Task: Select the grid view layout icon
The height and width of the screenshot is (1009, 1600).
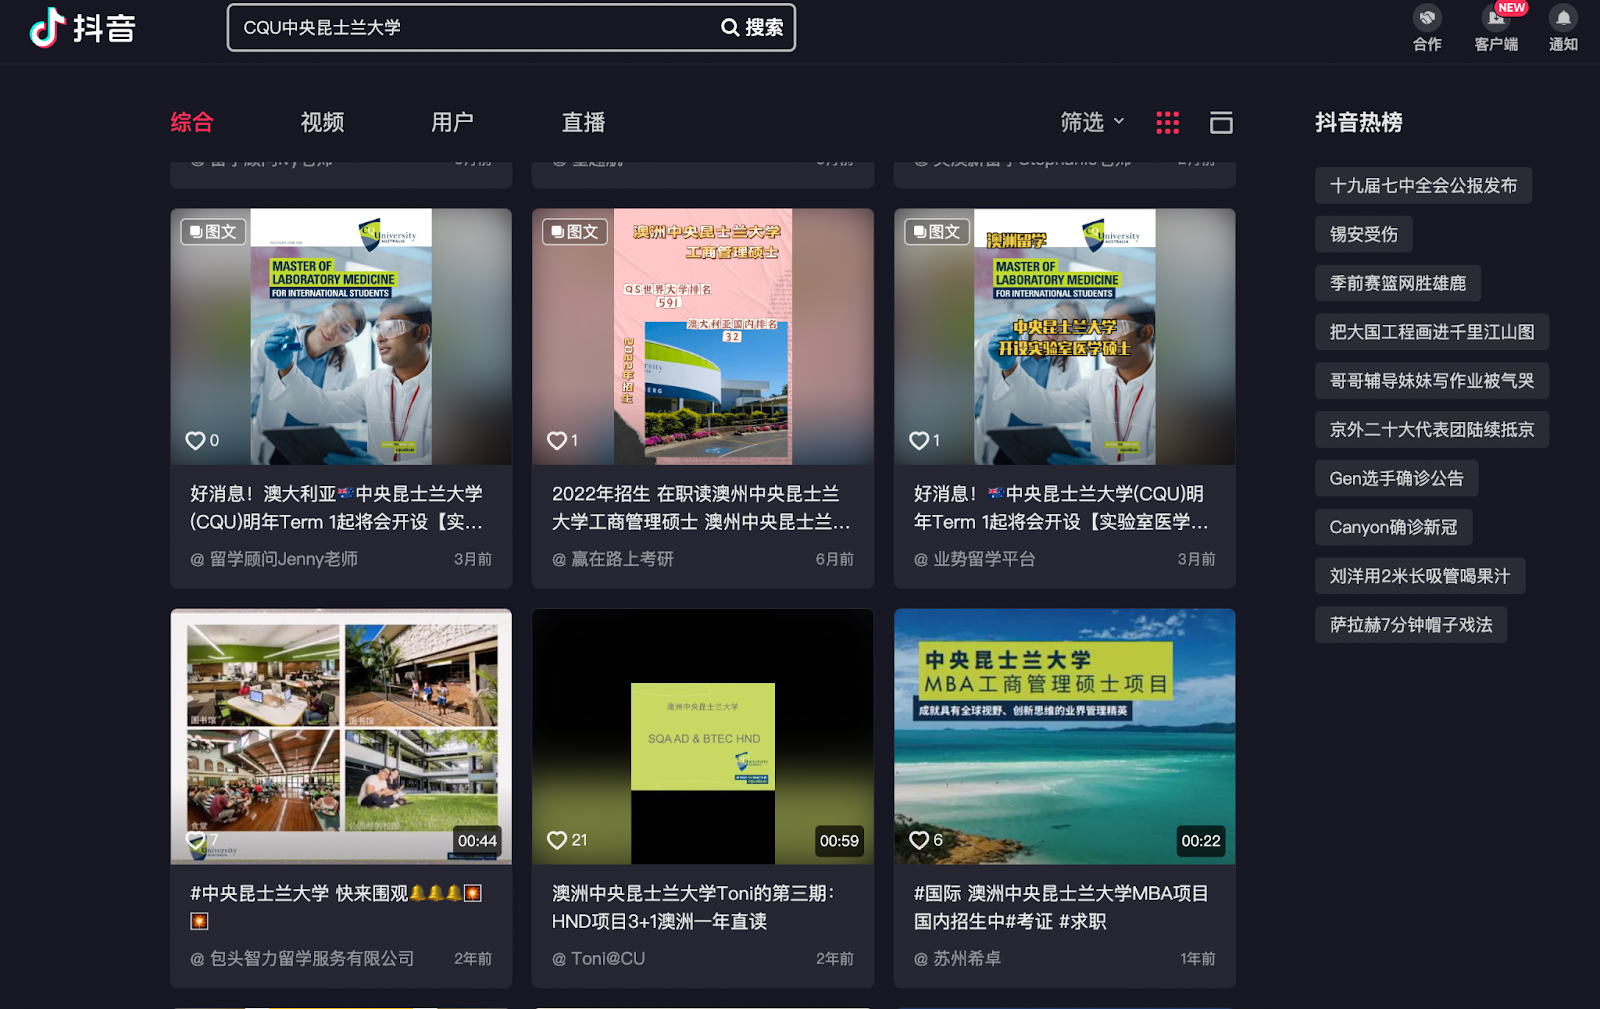Action: (1167, 122)
